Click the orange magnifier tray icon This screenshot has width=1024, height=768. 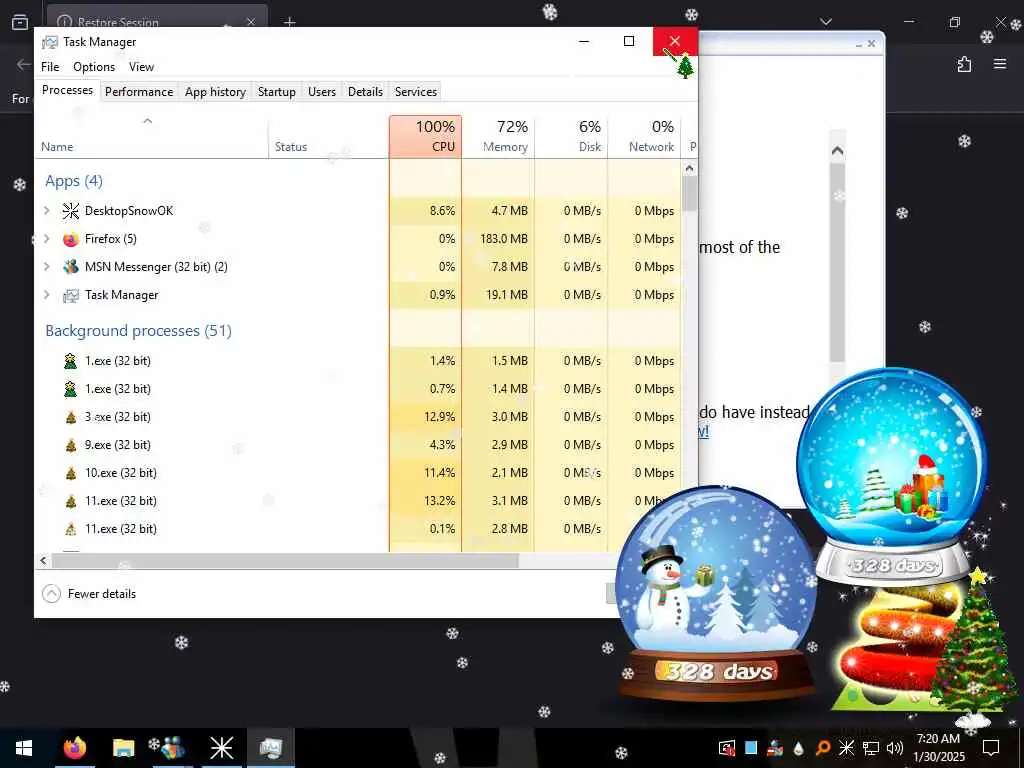823,748
